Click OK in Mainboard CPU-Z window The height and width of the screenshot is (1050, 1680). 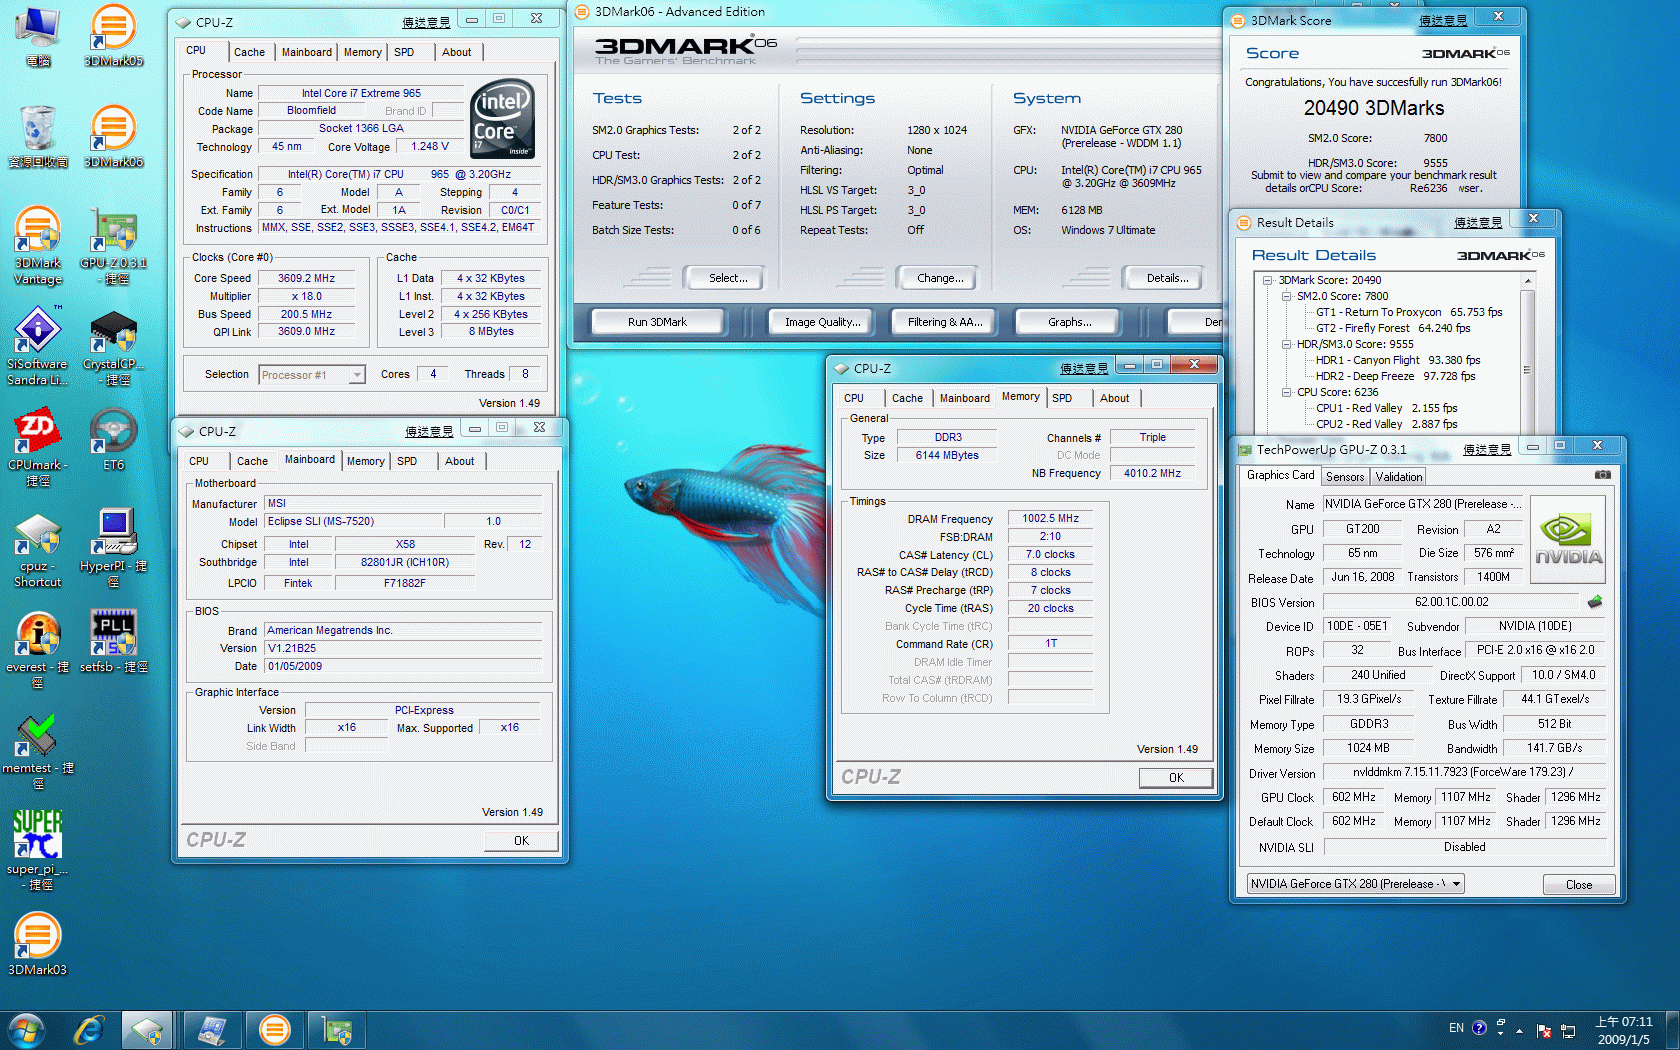pos(521,840)
